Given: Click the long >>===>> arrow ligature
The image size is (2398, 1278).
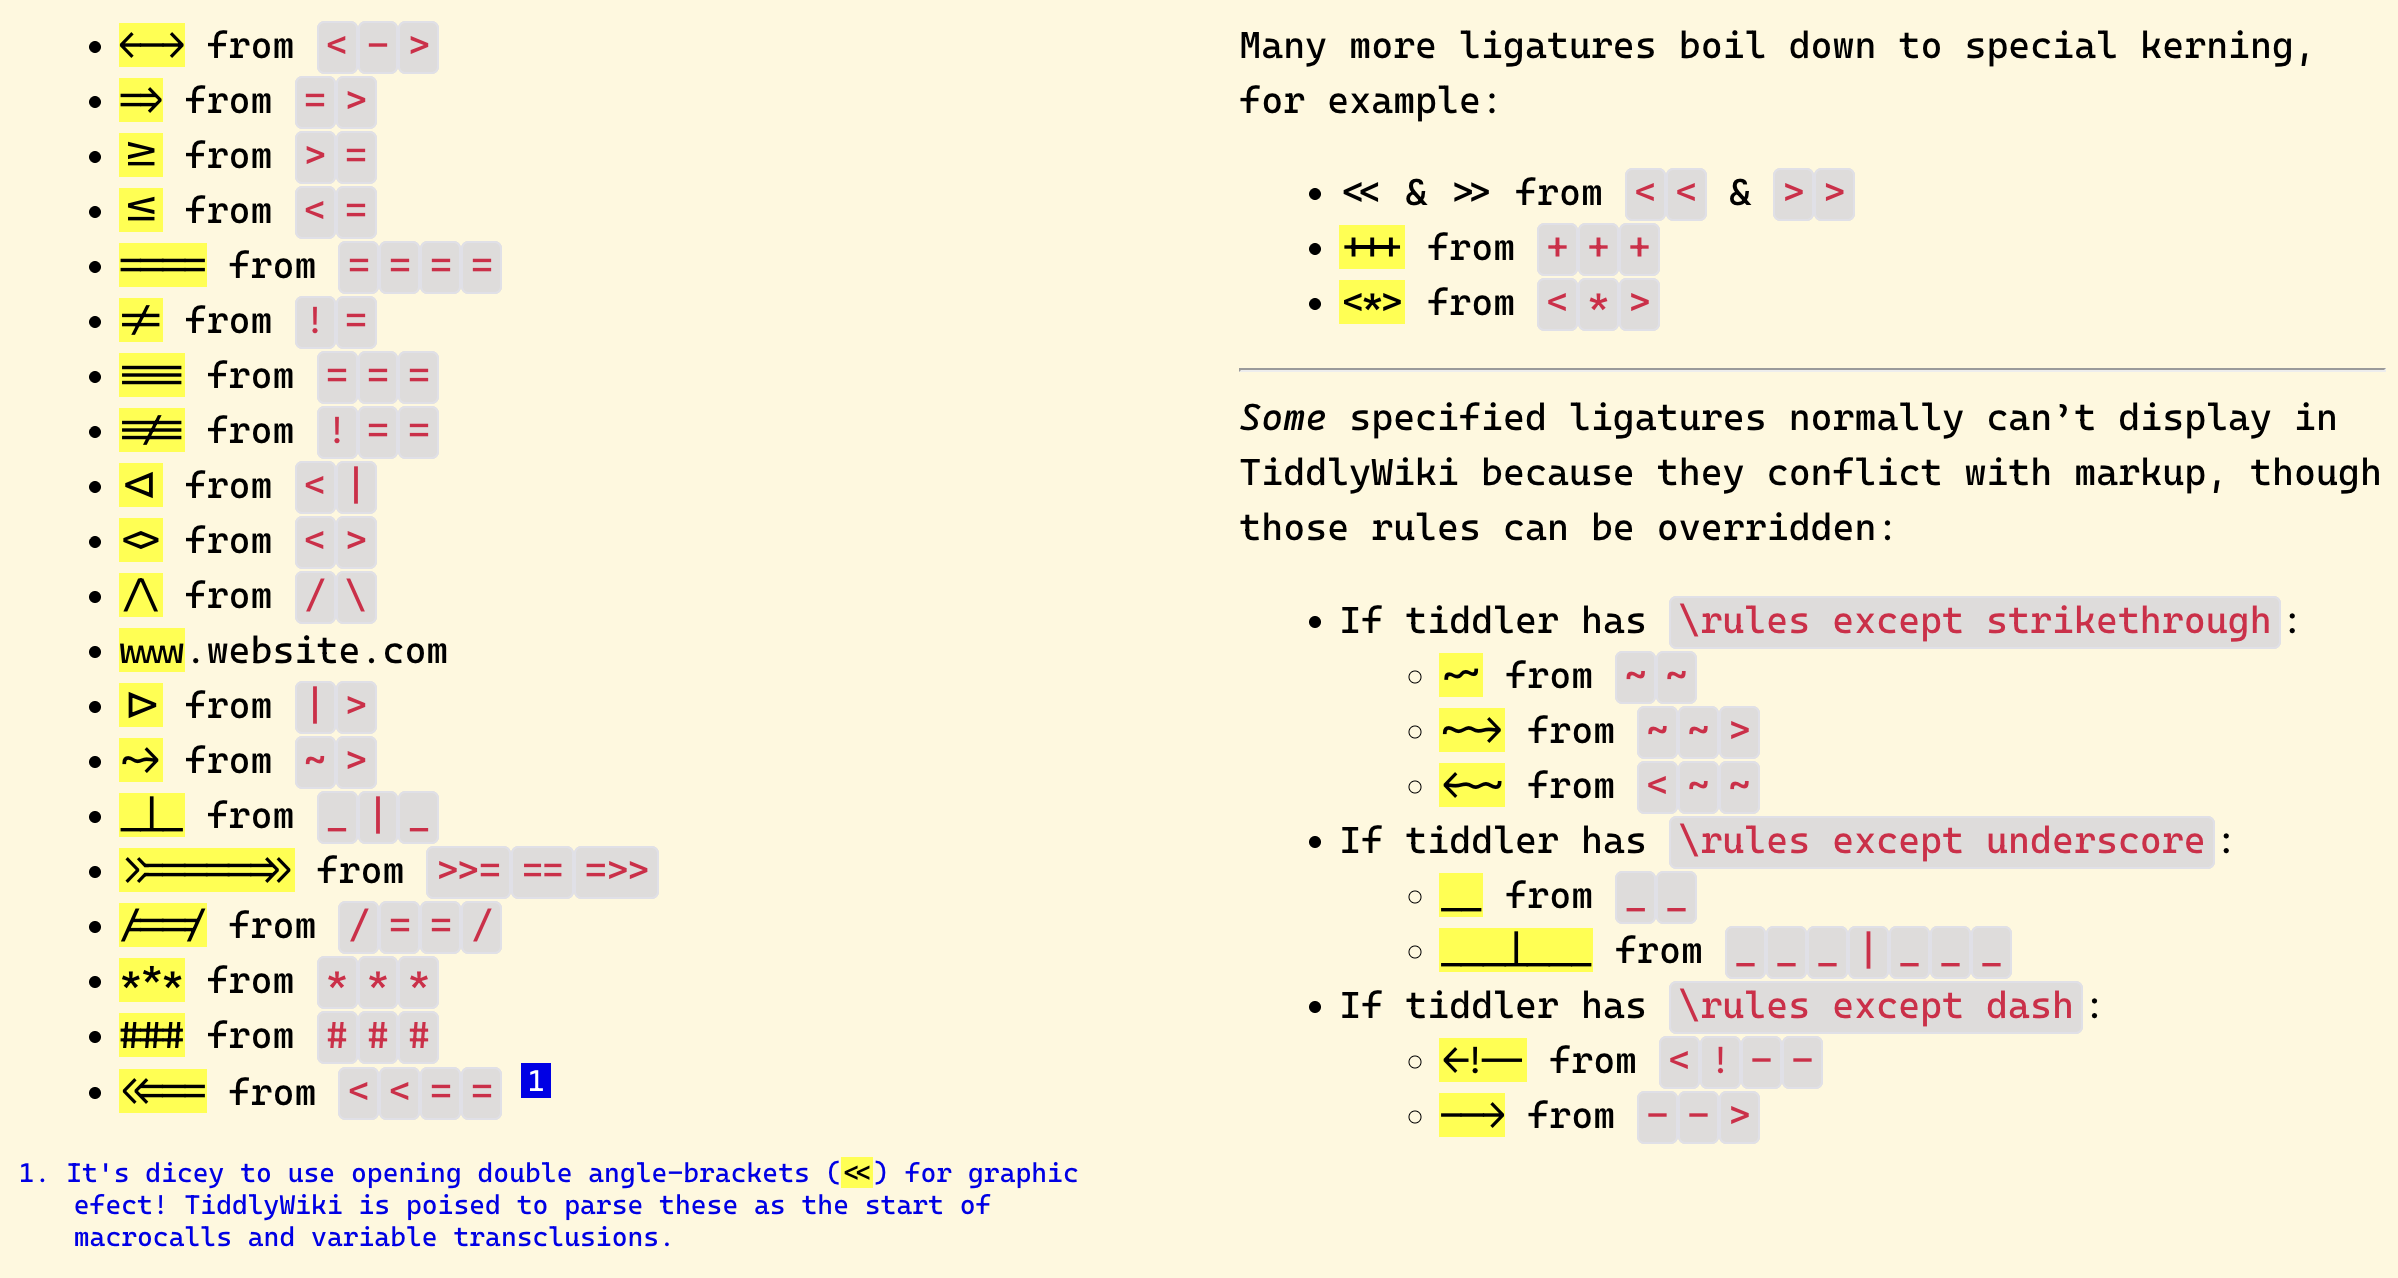Looking at the screenshot, I should tap(206, 870).
